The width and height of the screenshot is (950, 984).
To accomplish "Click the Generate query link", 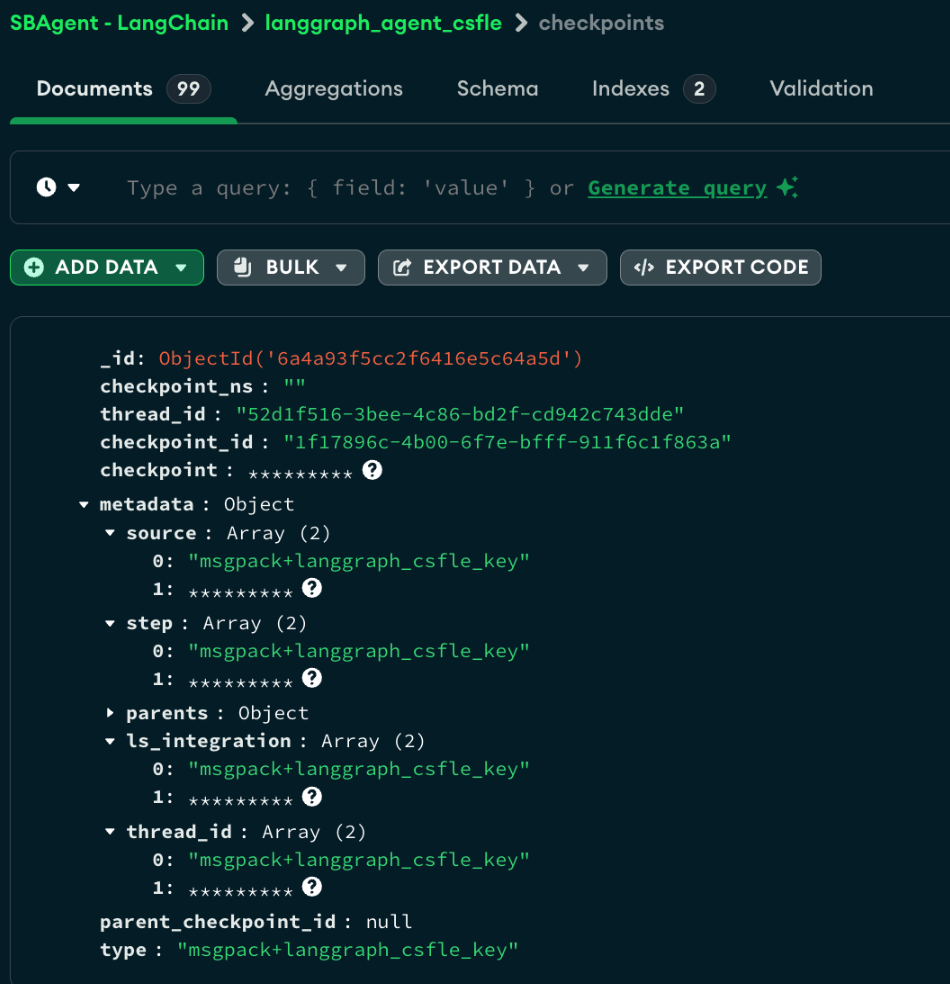I will click(677, 188).
